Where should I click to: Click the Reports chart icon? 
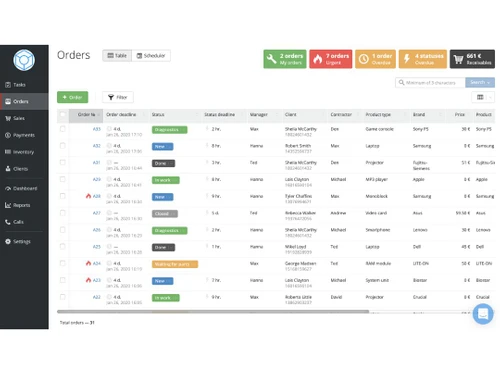click(x=8, y=205)
